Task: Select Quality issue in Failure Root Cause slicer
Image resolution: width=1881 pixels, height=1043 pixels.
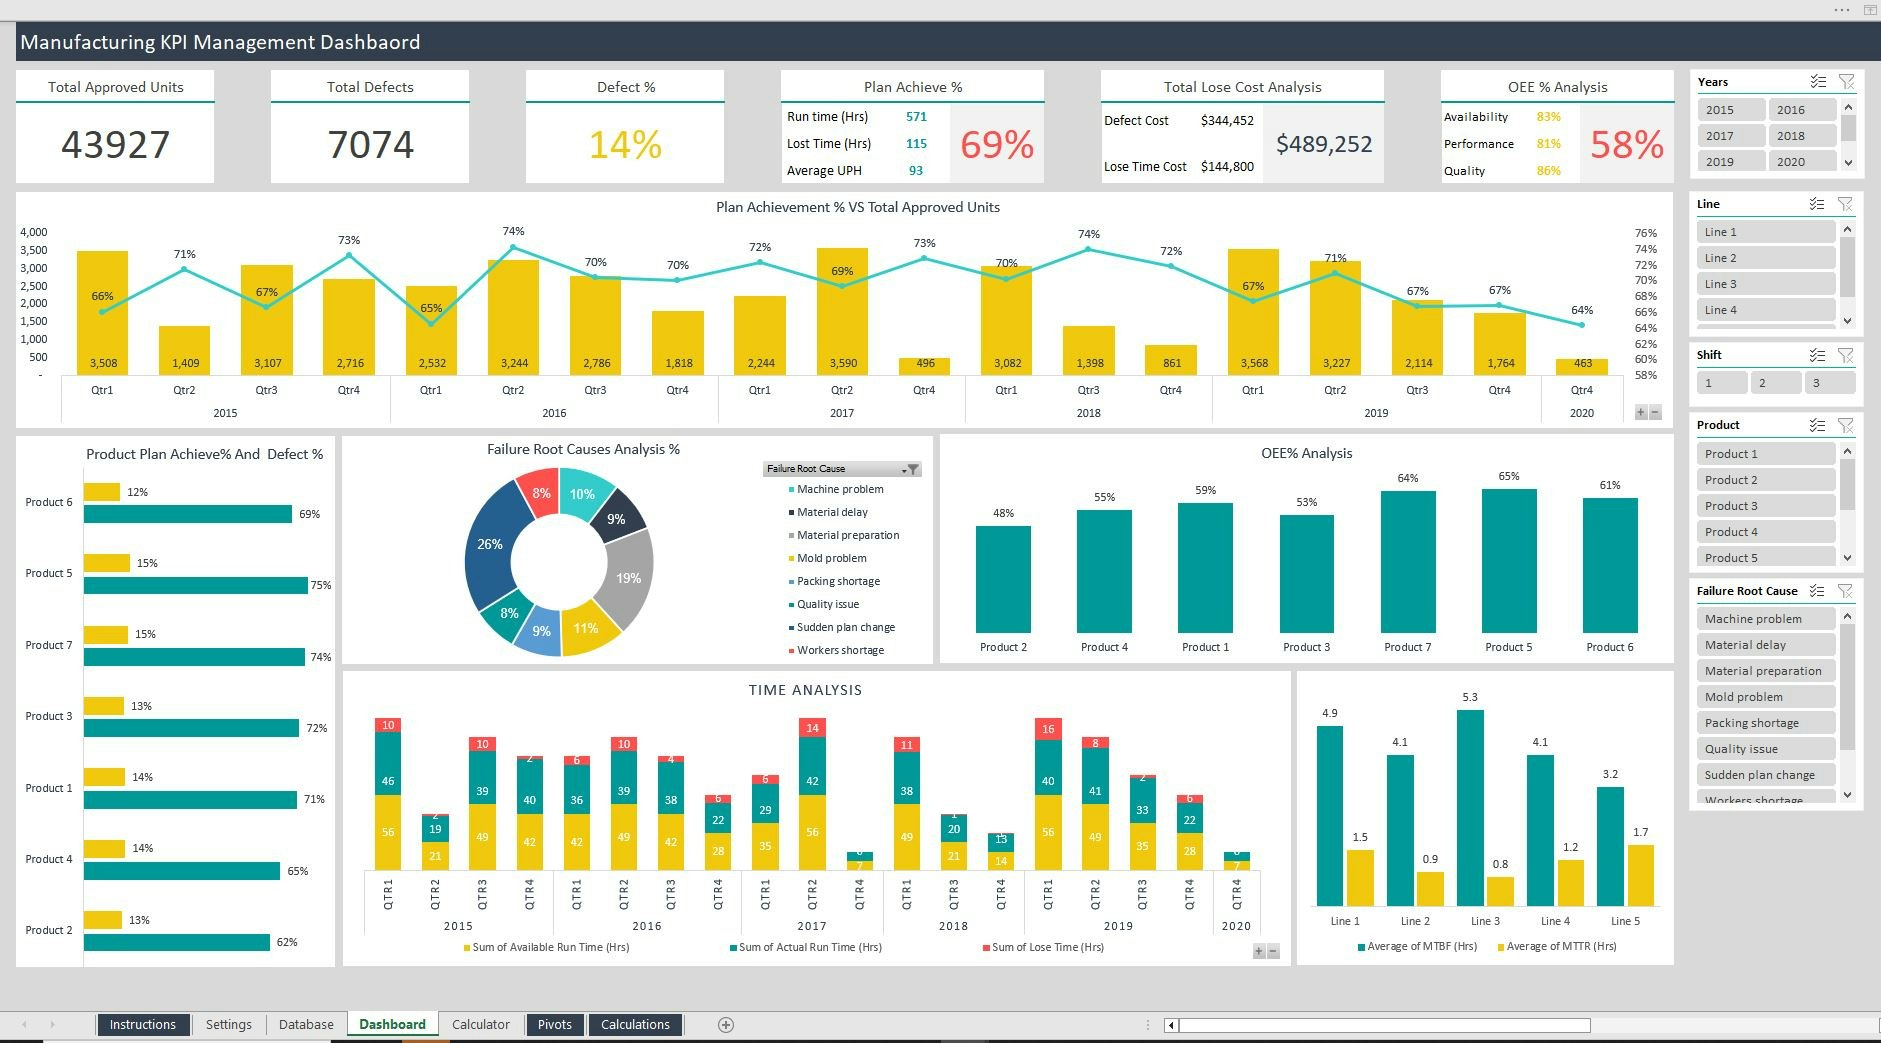Action: click(1740, 748)
